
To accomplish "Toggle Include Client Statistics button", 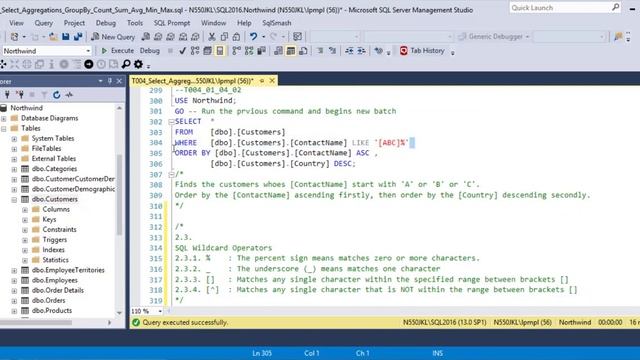I will point(262,51).
